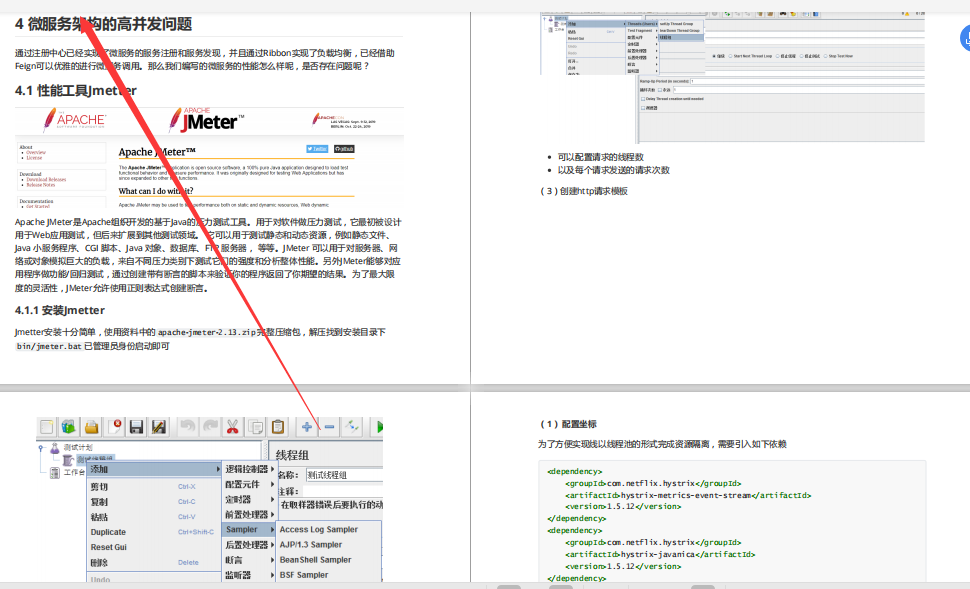Click the github button on Apache JMeter page

point(345,148)
